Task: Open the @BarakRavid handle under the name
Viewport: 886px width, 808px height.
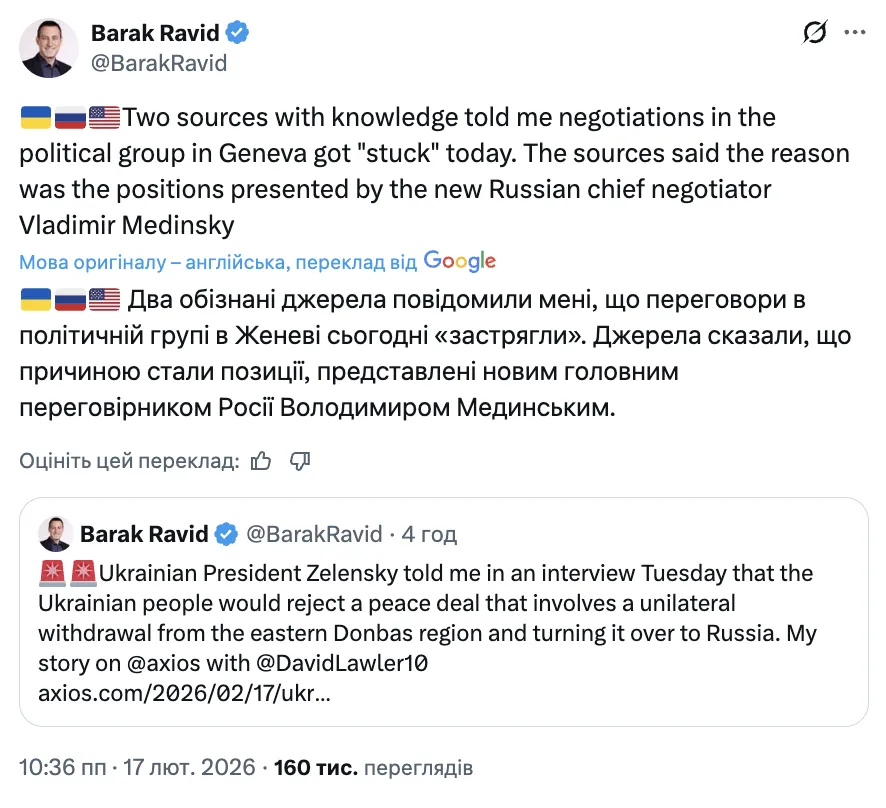Action: coord(159,63)
